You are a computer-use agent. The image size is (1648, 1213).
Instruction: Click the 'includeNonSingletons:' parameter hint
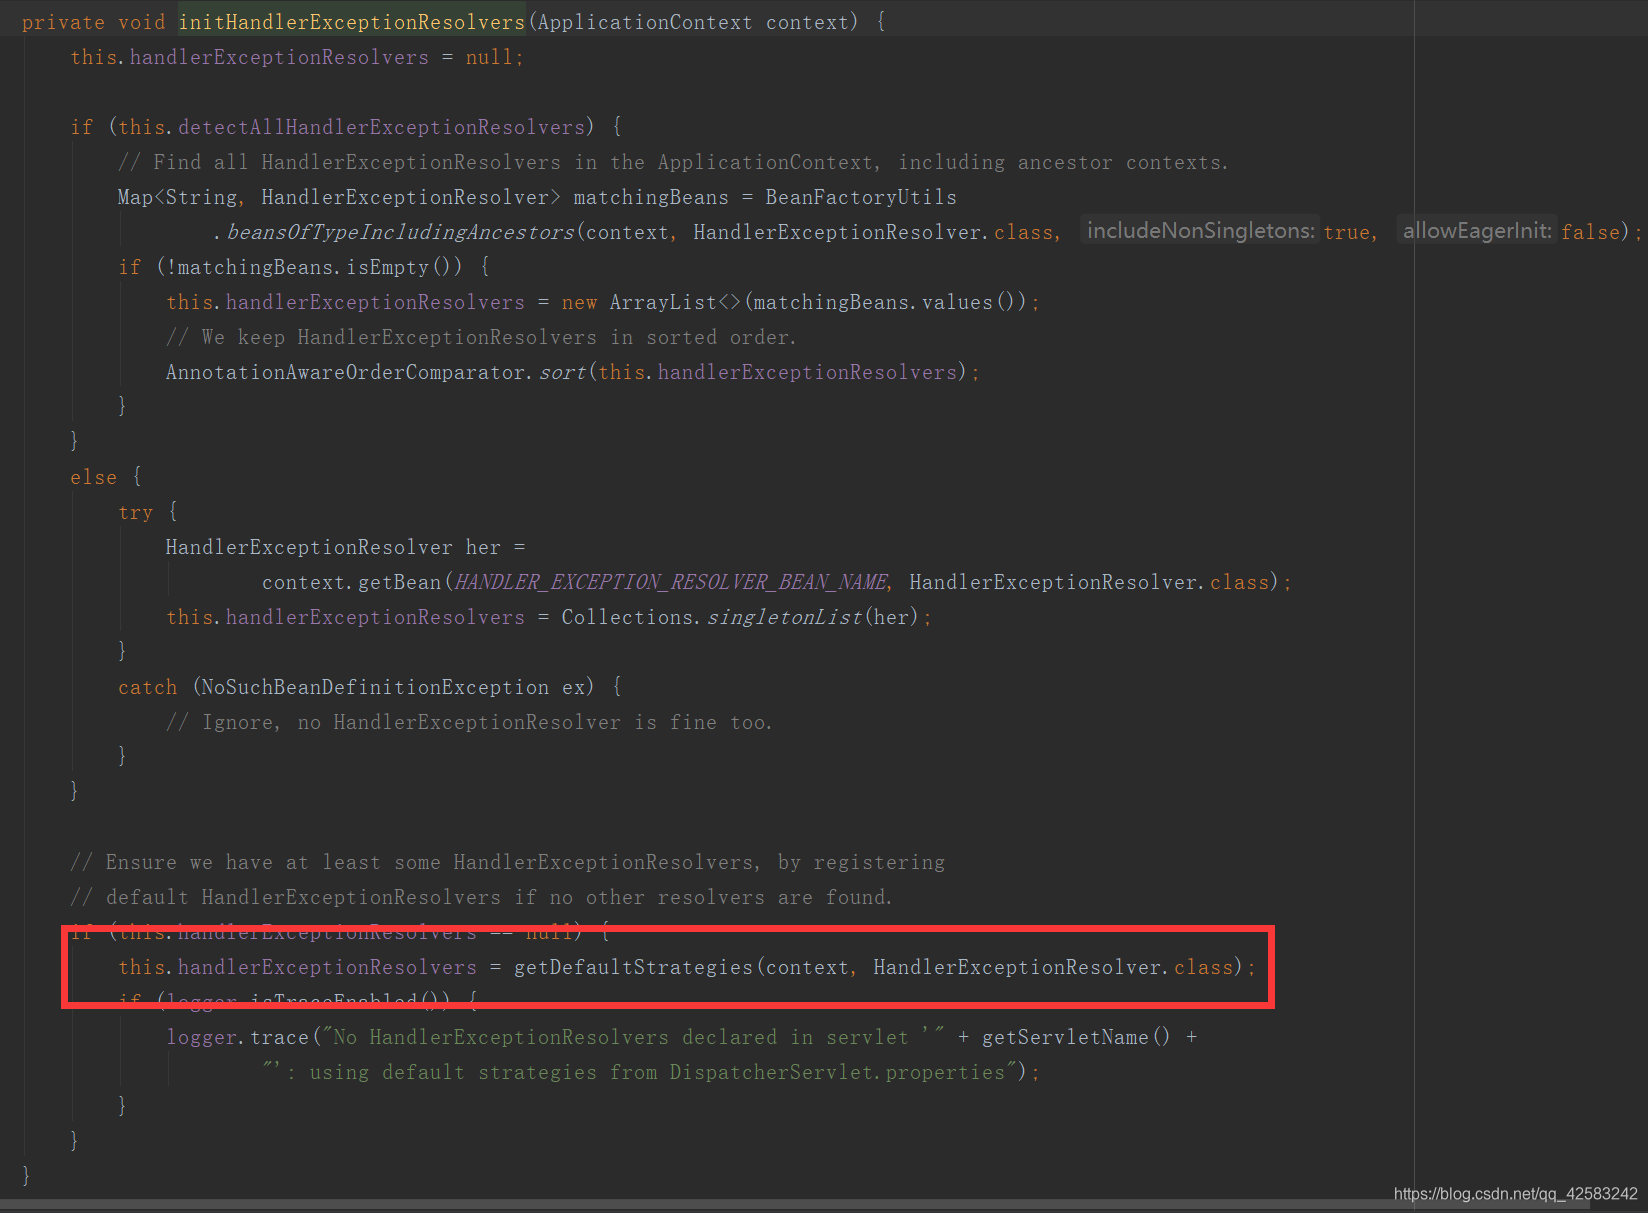(1200, 231)
